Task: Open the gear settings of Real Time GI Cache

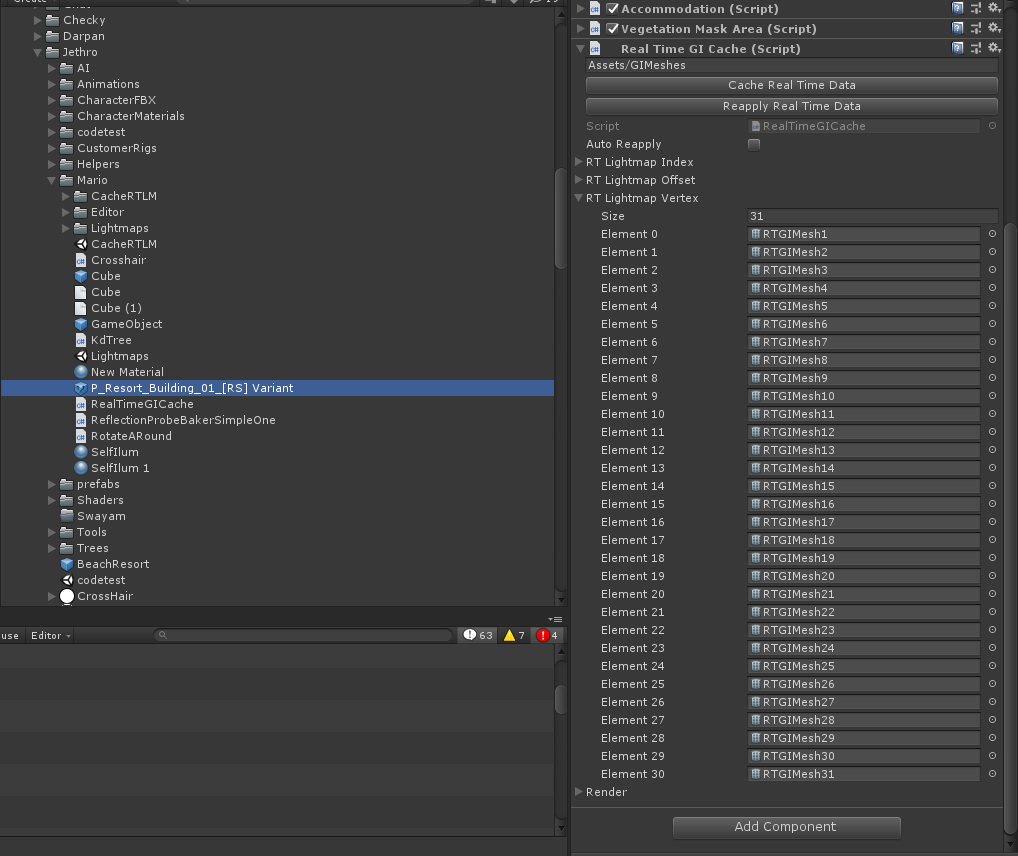Action: (993, 47)
